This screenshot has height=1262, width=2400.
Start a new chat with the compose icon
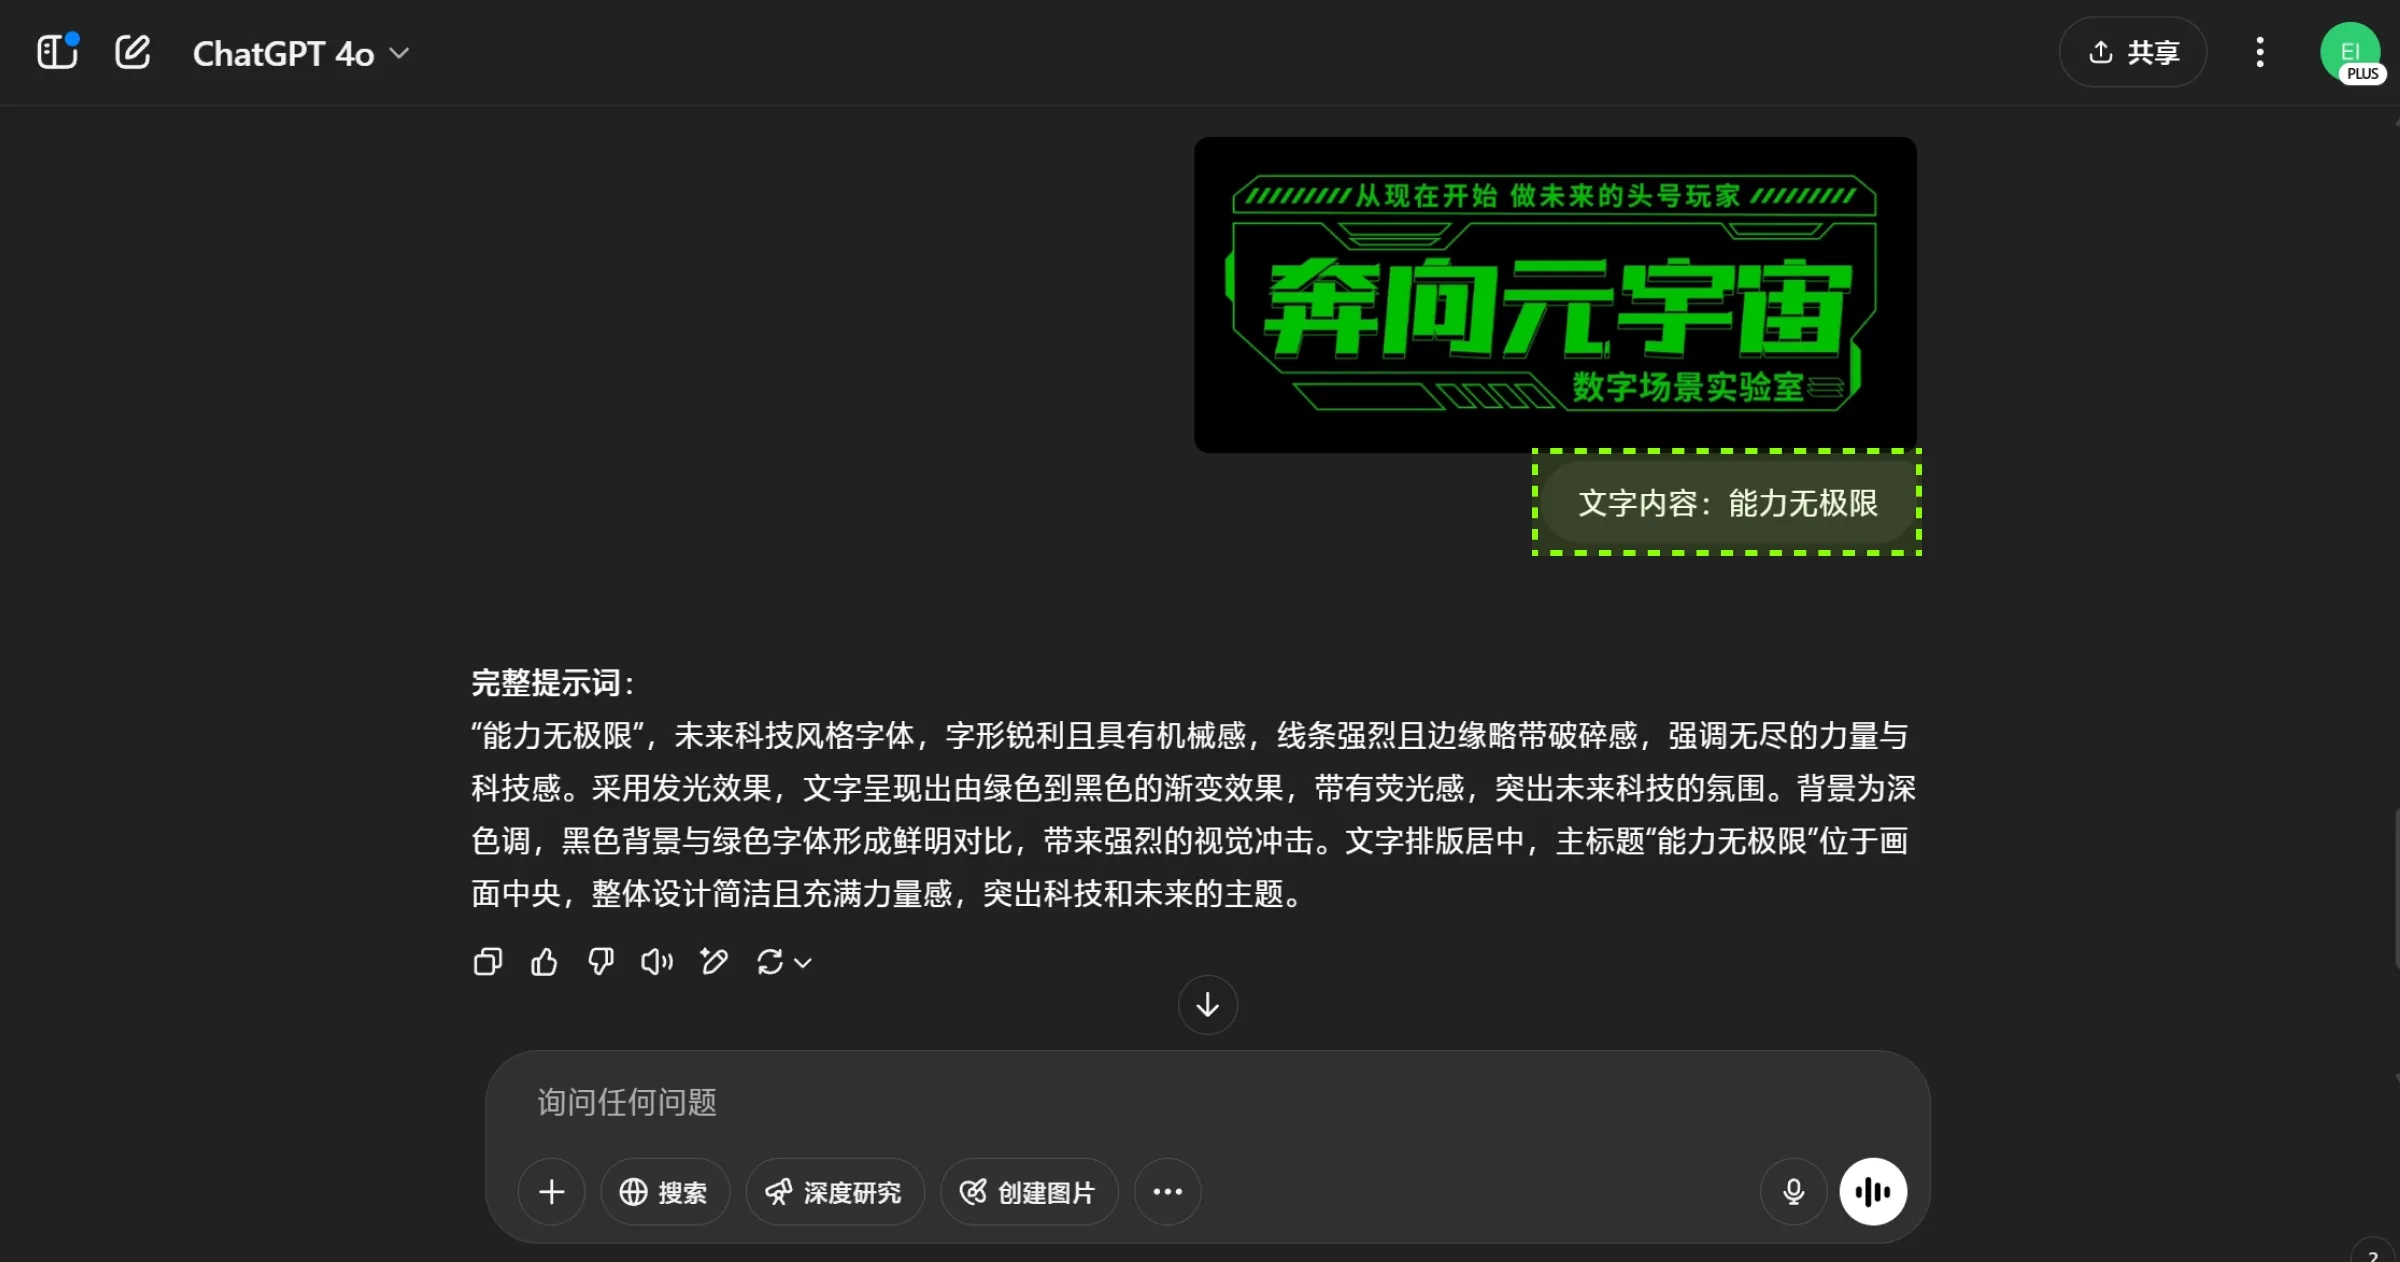click(x=133, y=52)
